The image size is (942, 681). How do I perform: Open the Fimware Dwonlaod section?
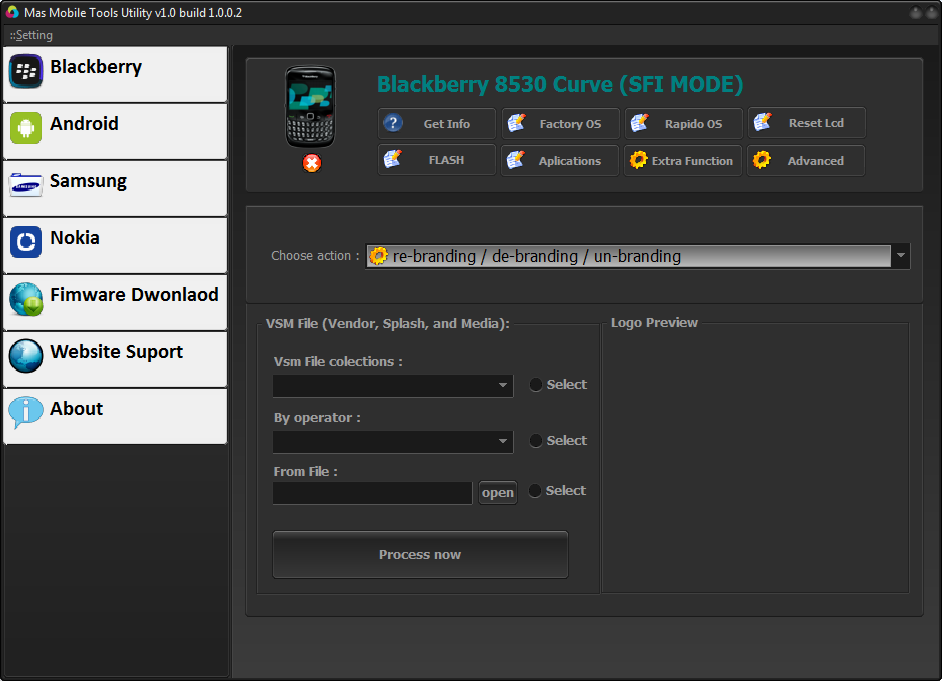[x=115, y=302]
